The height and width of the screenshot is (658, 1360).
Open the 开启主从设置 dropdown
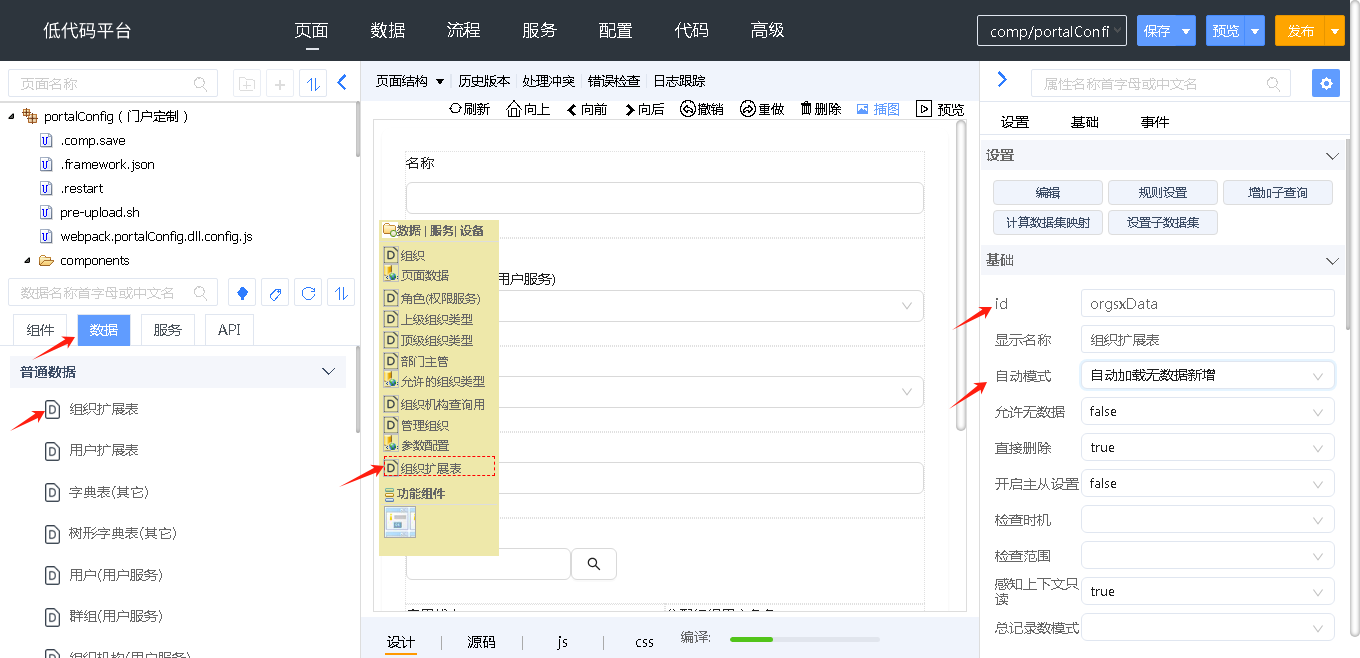(x=1208, y=483)
